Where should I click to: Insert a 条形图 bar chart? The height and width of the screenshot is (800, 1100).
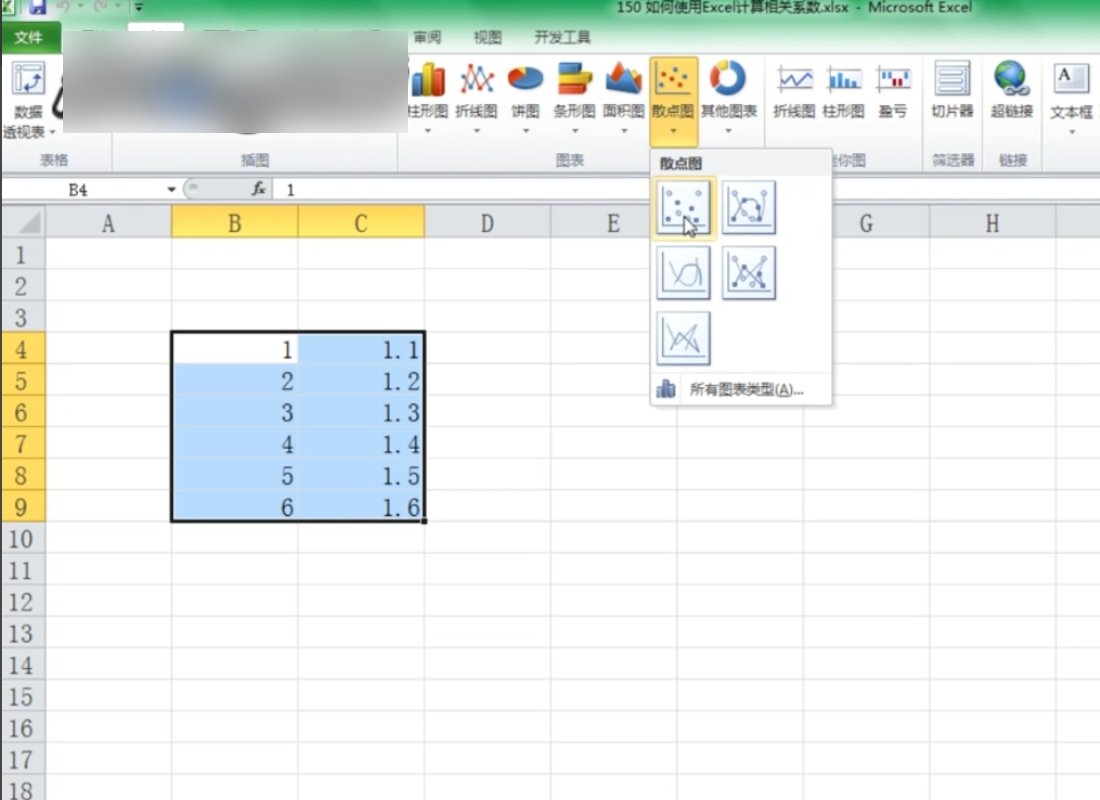pyautogui.click(x=574, y=90)
